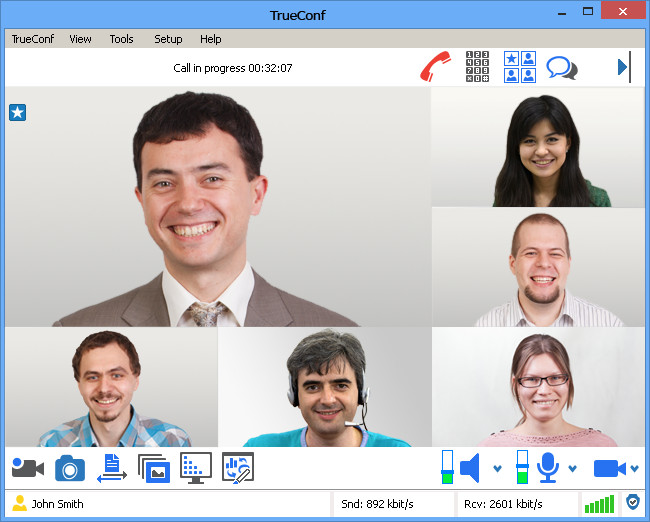
Task: Mute the microphone icon
Action: (x=548, y=468)
